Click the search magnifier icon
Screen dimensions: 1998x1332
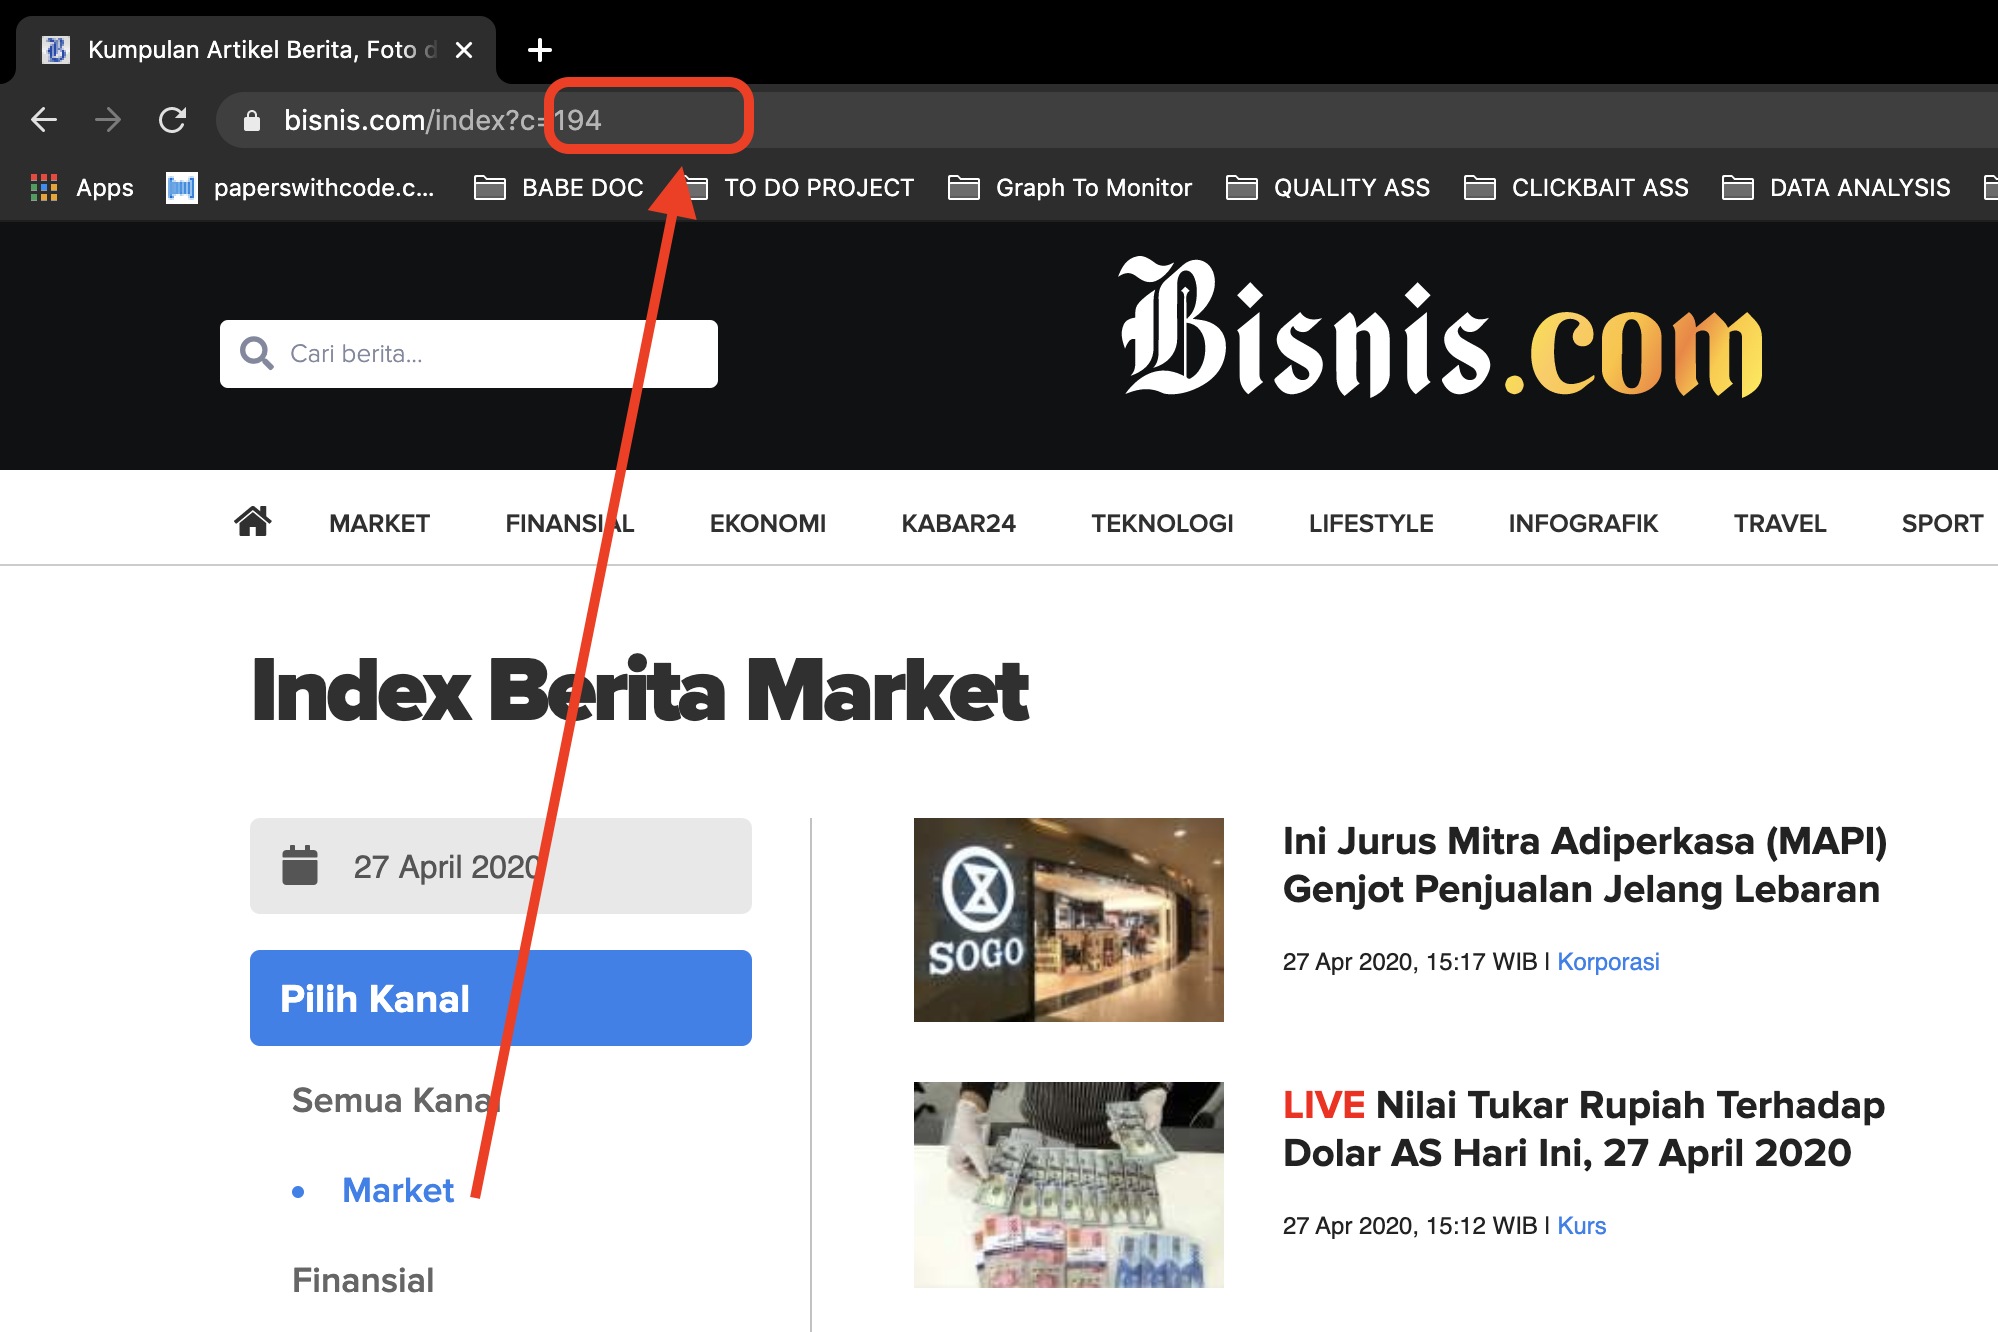[257, 353]
